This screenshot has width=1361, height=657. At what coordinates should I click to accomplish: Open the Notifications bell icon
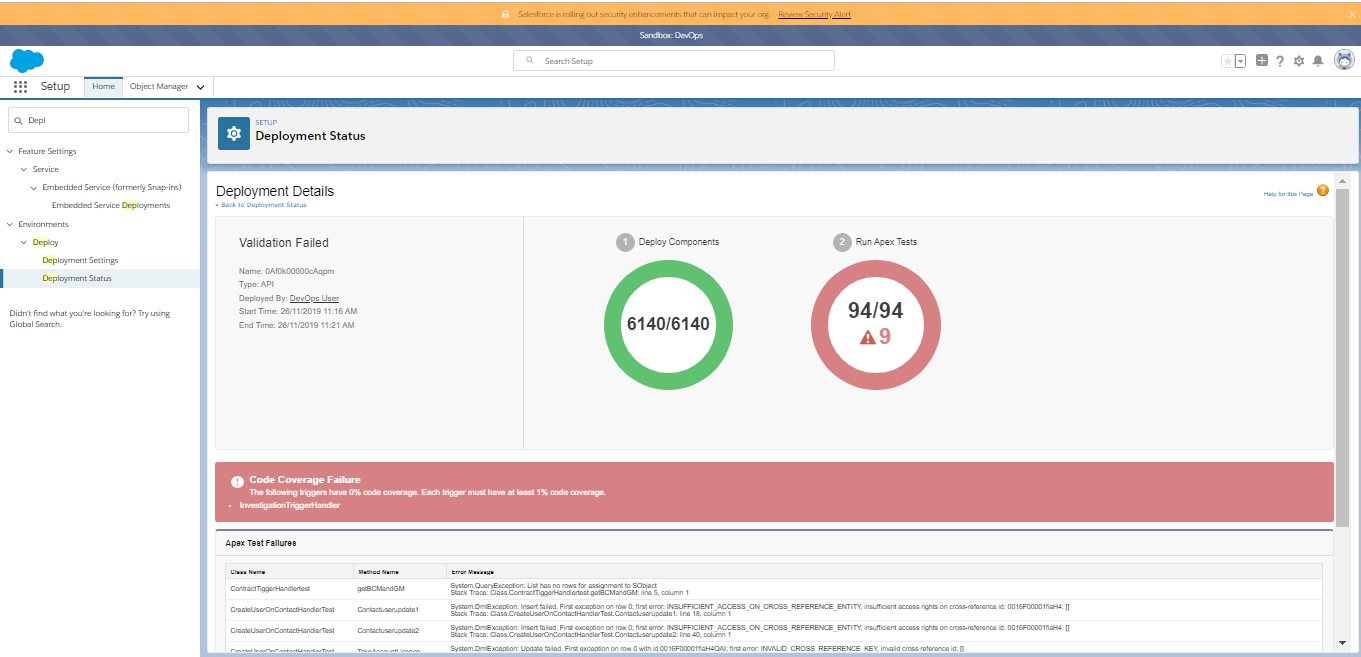click(1318, 61)
